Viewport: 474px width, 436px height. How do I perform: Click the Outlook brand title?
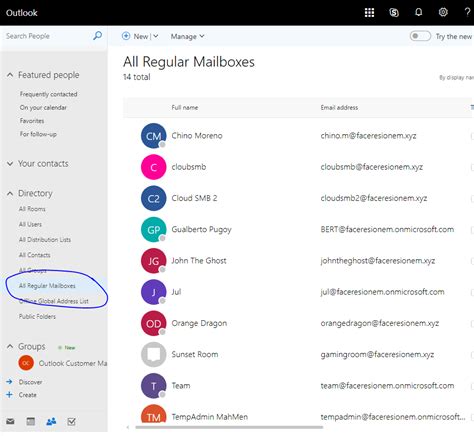22,13
